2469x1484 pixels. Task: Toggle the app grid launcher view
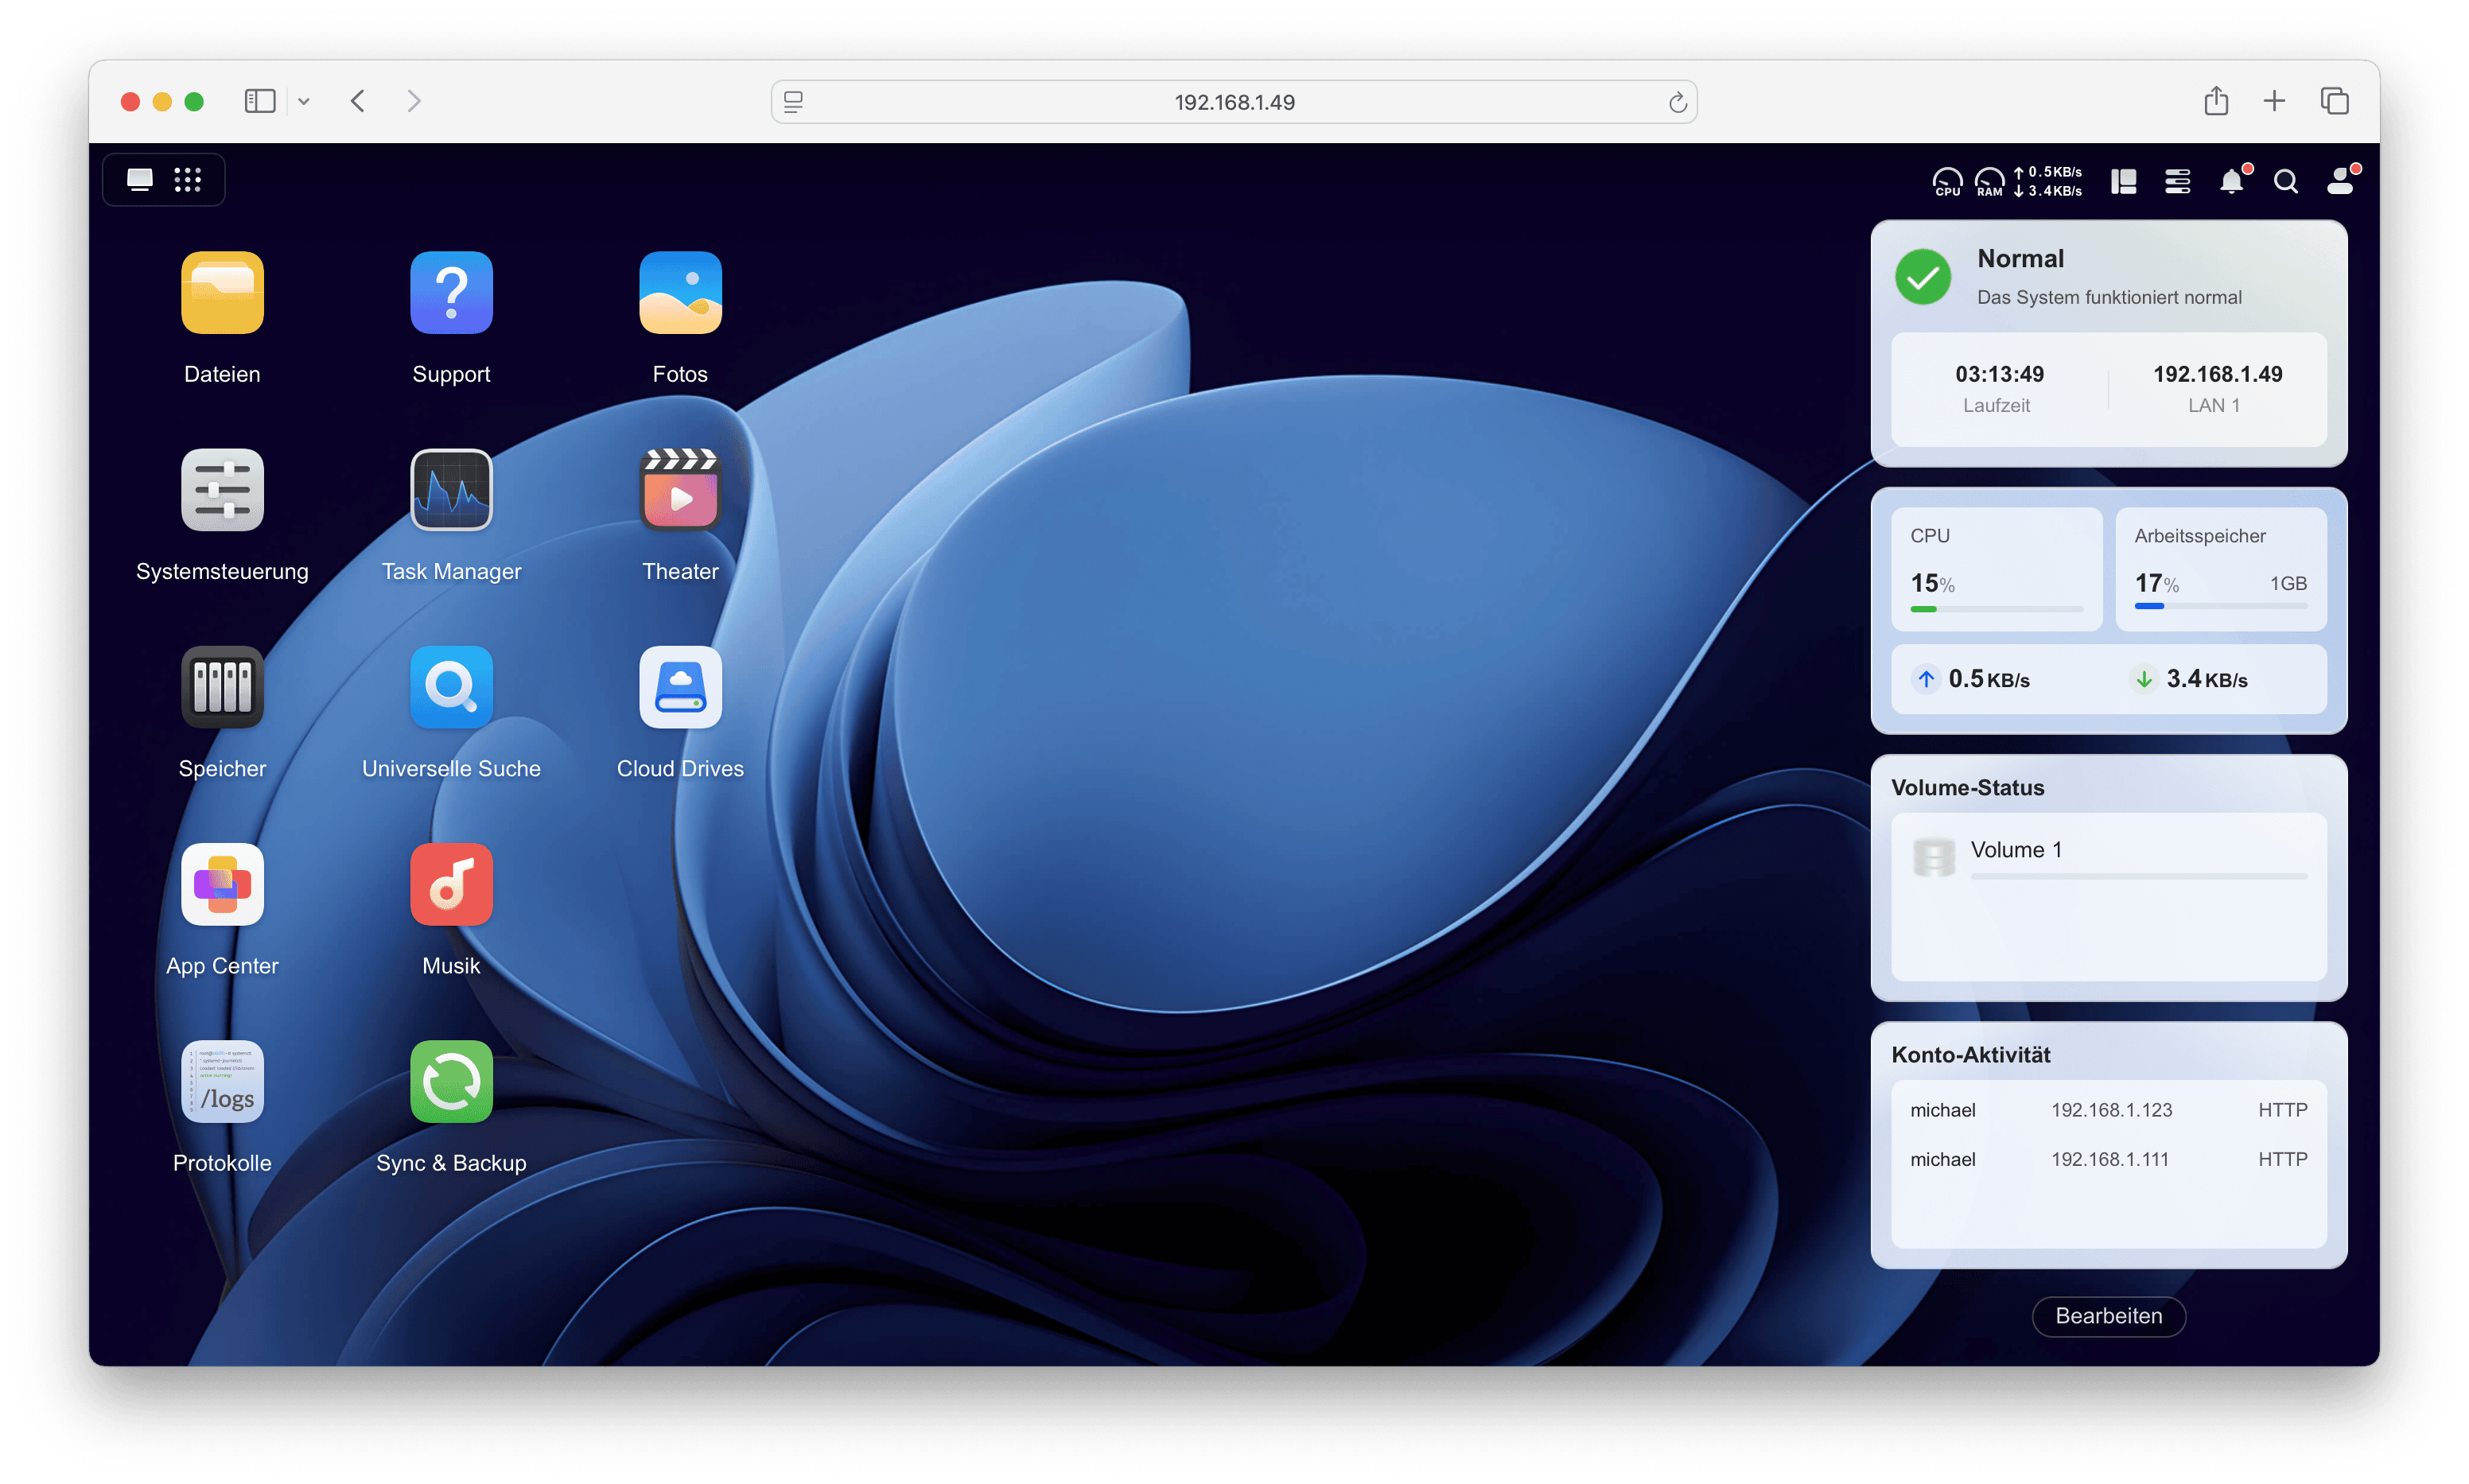tap(187, 180)
